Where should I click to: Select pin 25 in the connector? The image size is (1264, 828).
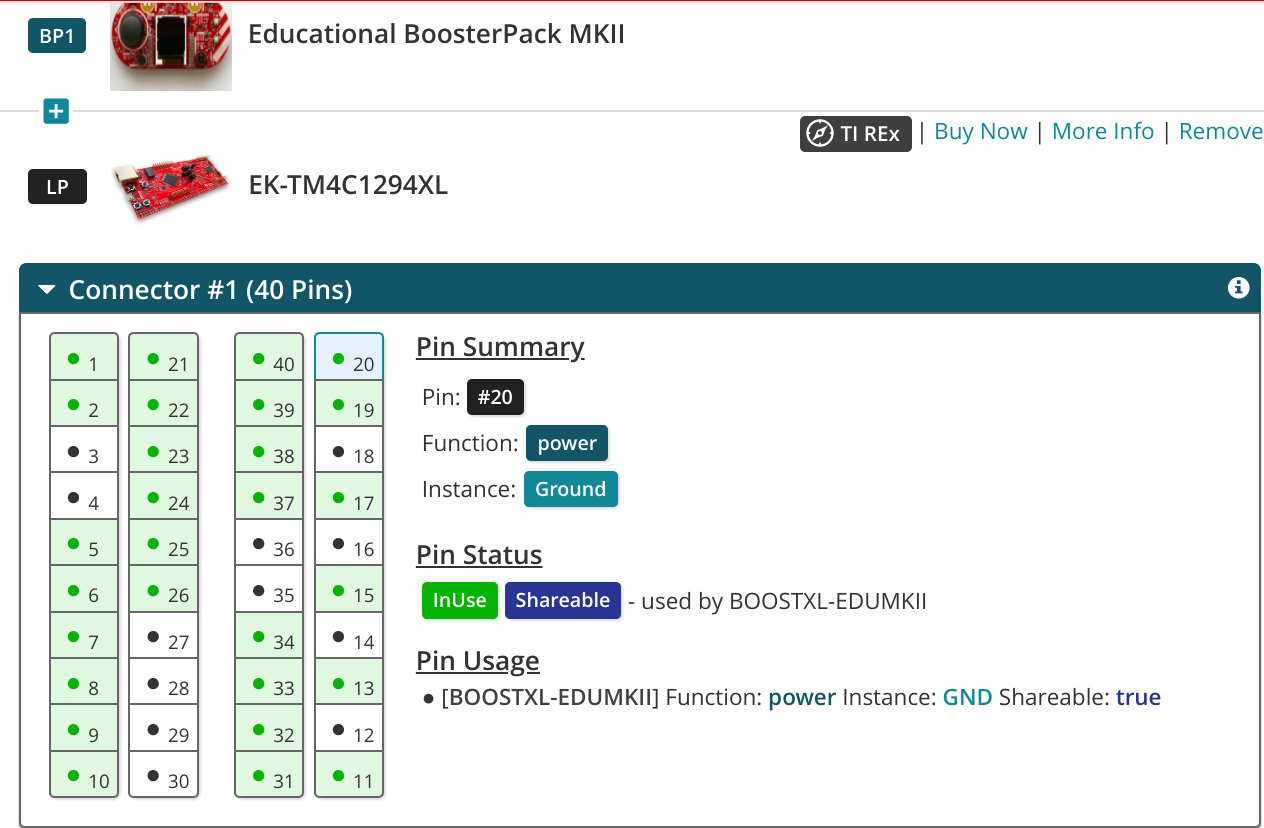point(164,543)
